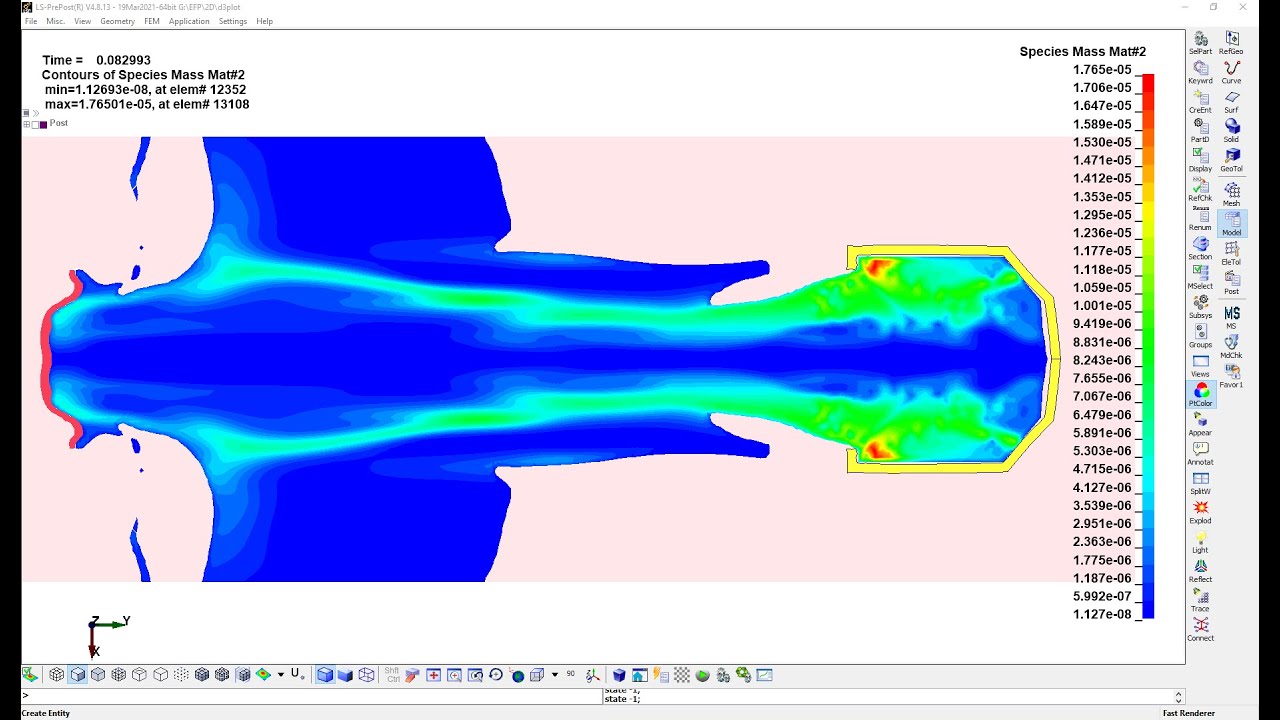This screenshot has height=720, width=1280.
Task: Toggle the Shft Ctrl key mode button
Action: (391, 675)
